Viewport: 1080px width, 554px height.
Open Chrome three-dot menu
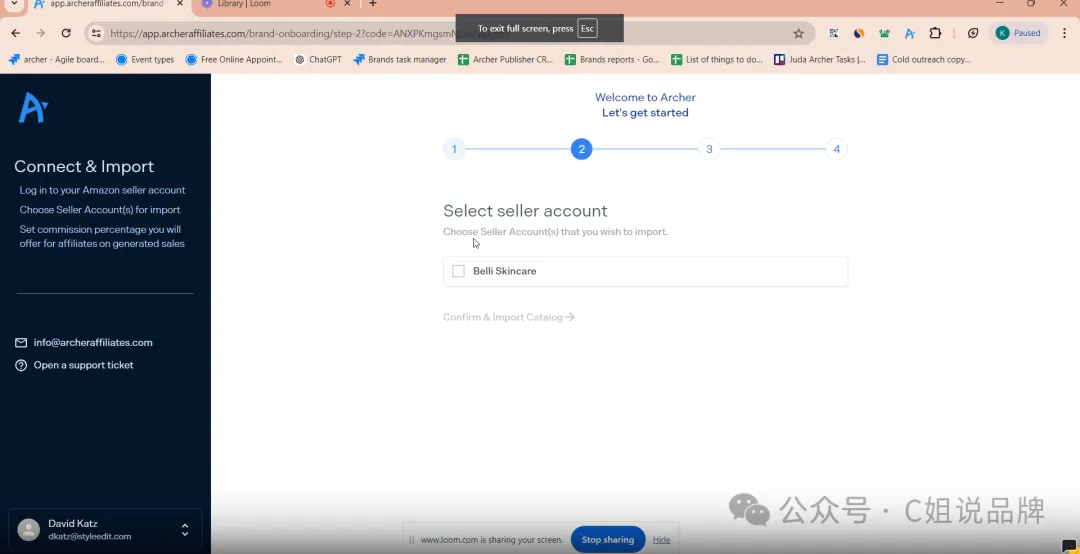tap(1065, 33)
